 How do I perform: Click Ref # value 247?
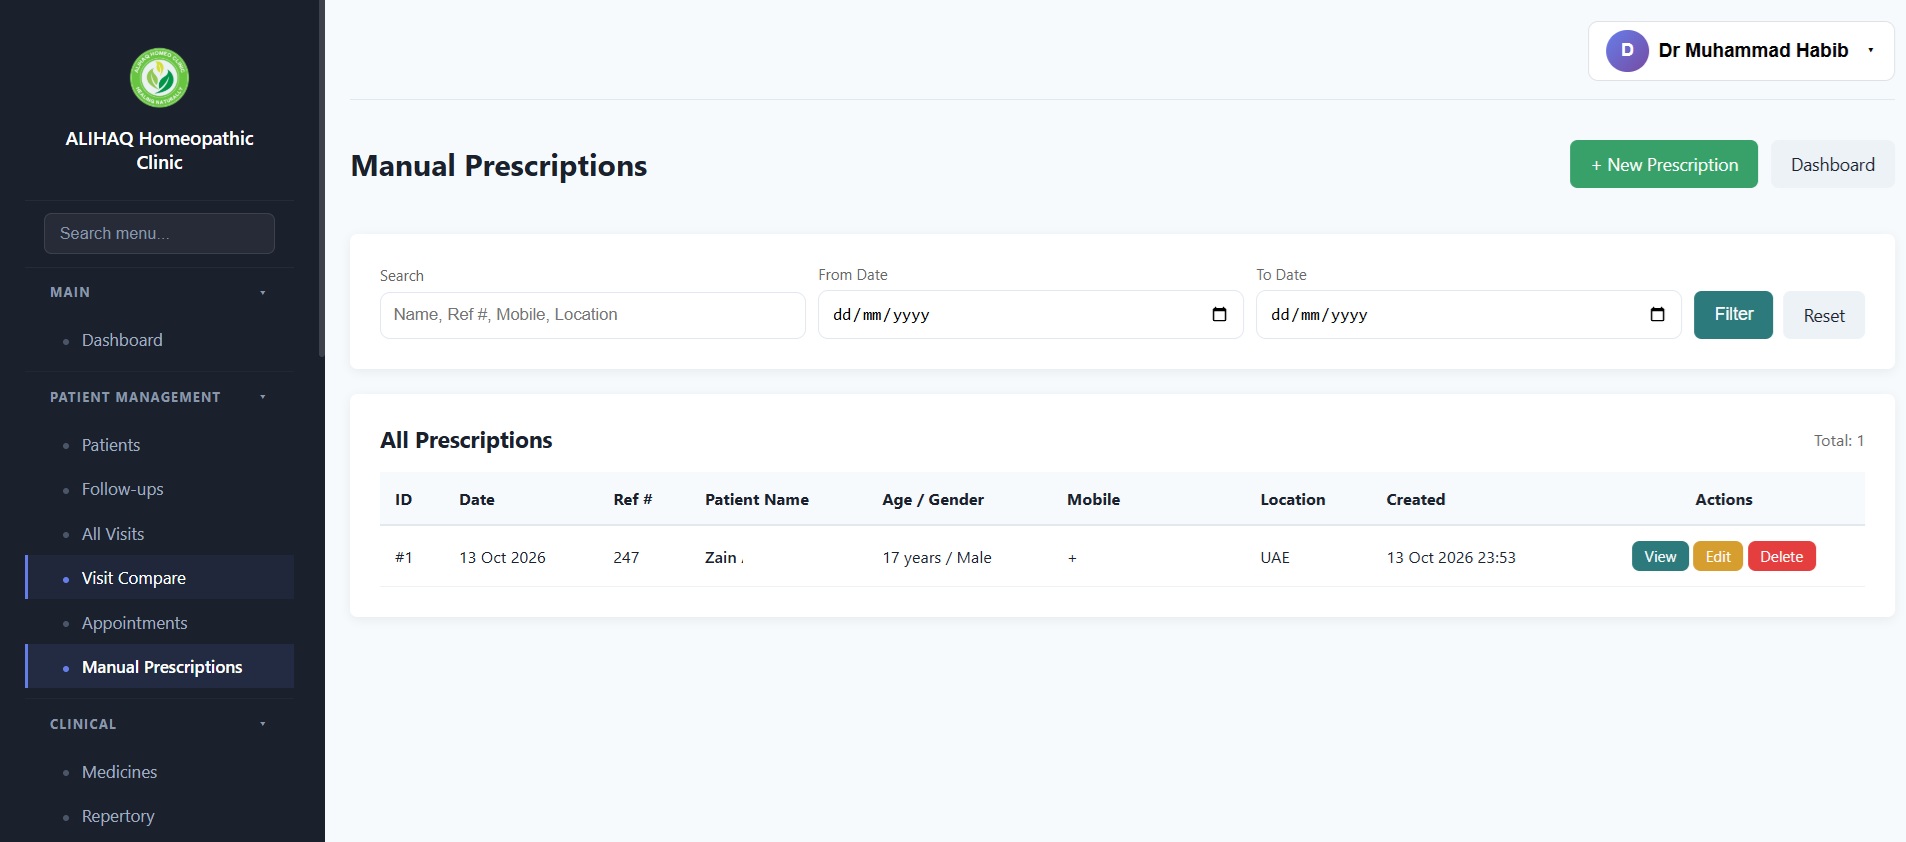coord(626,557)
